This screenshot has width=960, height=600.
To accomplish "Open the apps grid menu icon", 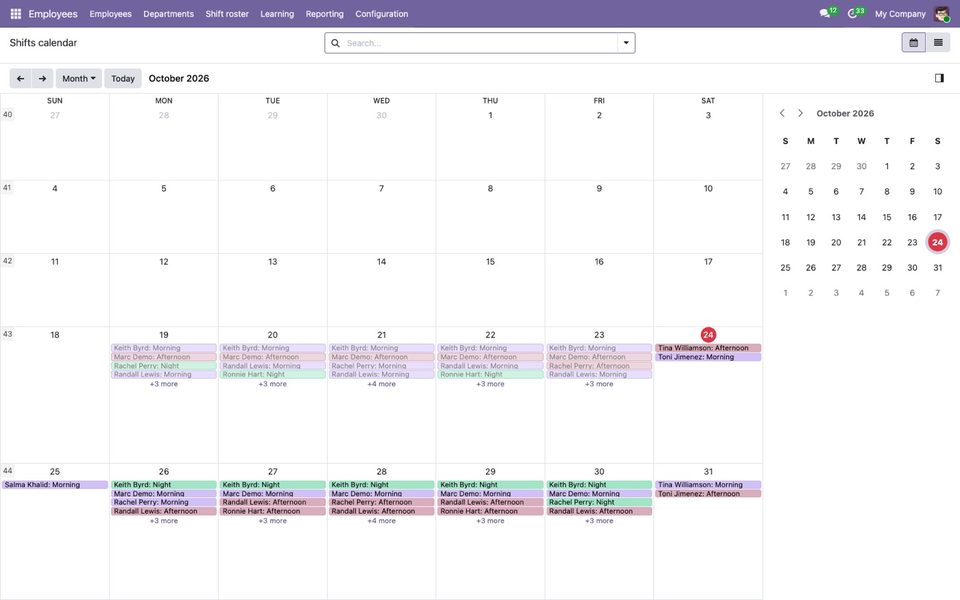I will pos(16,13).
